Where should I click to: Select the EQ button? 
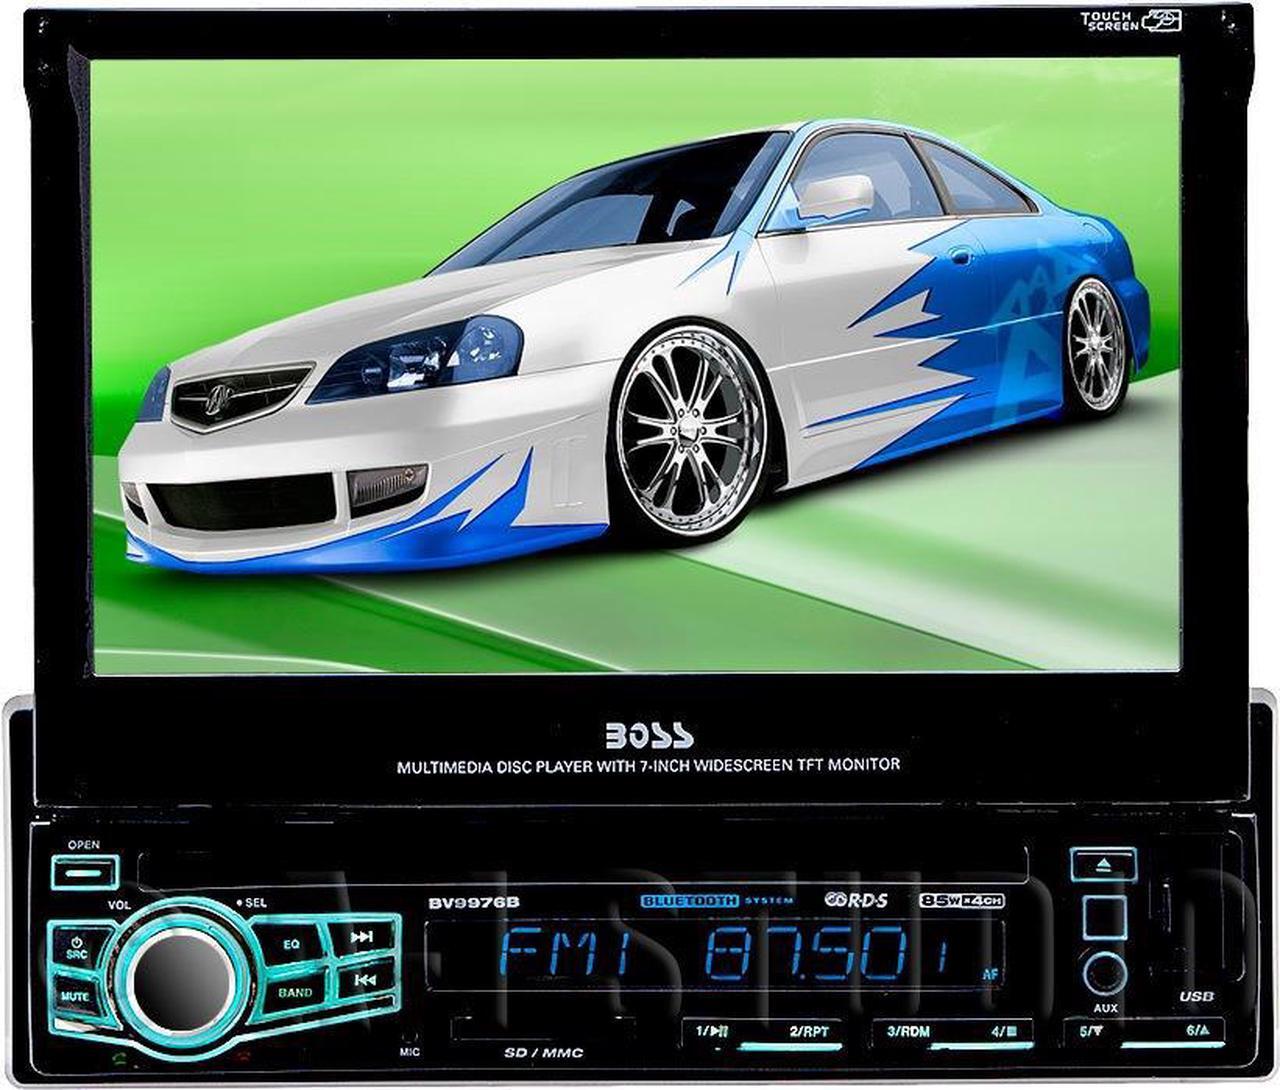(293, 943)
